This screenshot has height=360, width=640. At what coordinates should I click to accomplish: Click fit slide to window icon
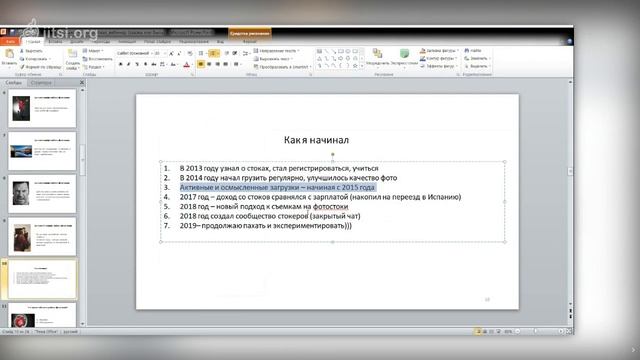pos(568,331)
